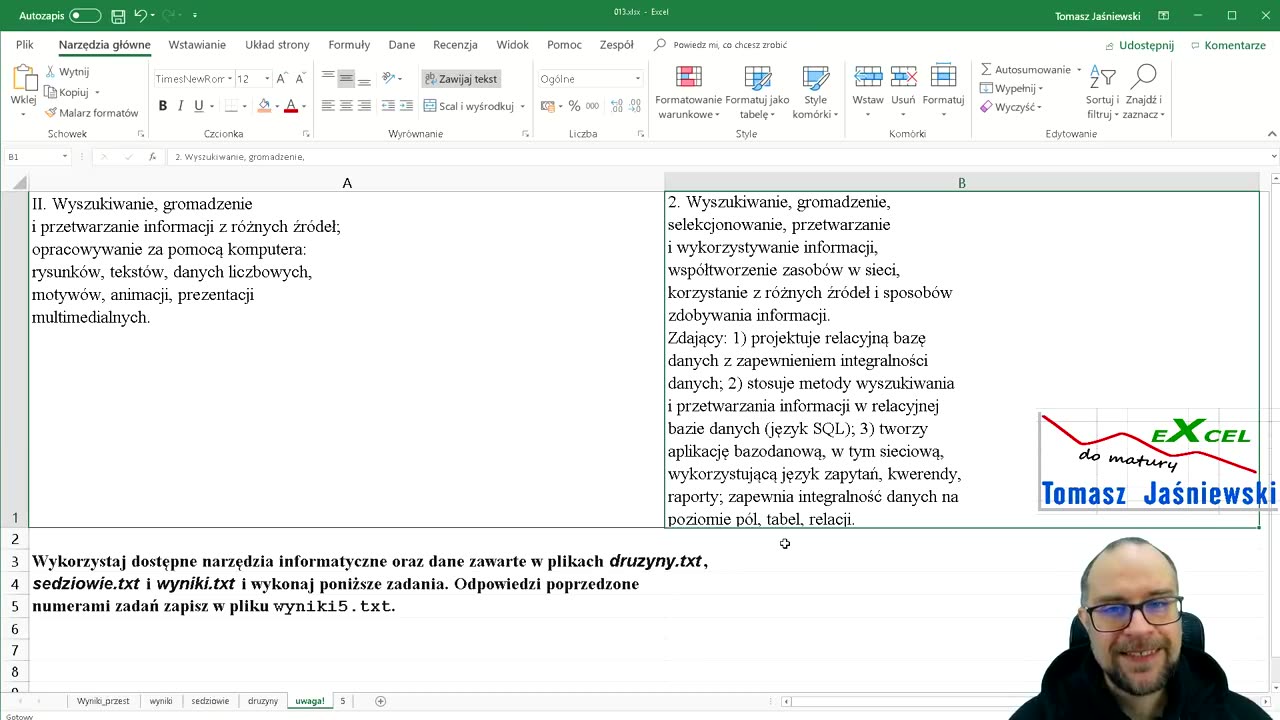Open Sortuj i filtruj menu

point(1103,93)
